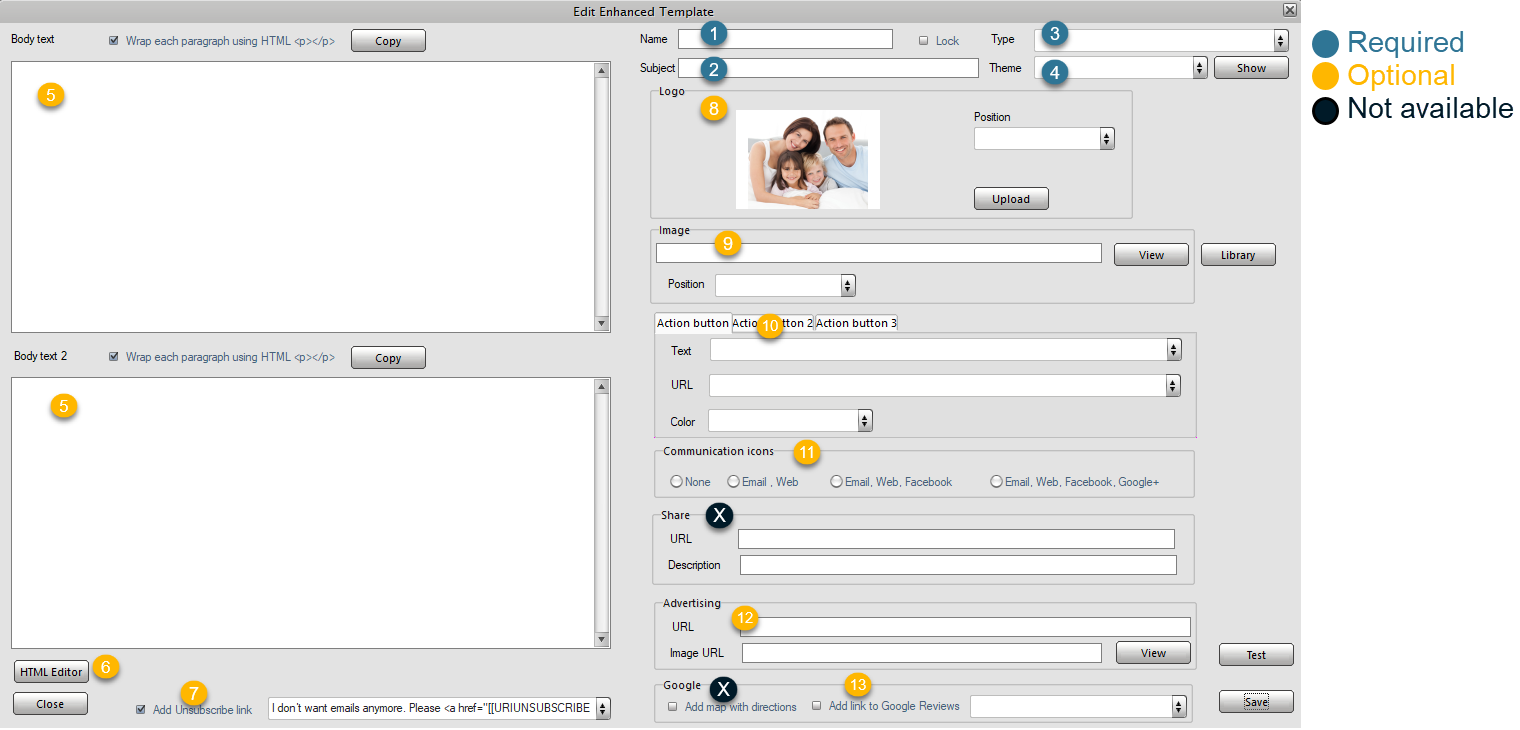Click Copy button next to Body text 2

point(388,357)
